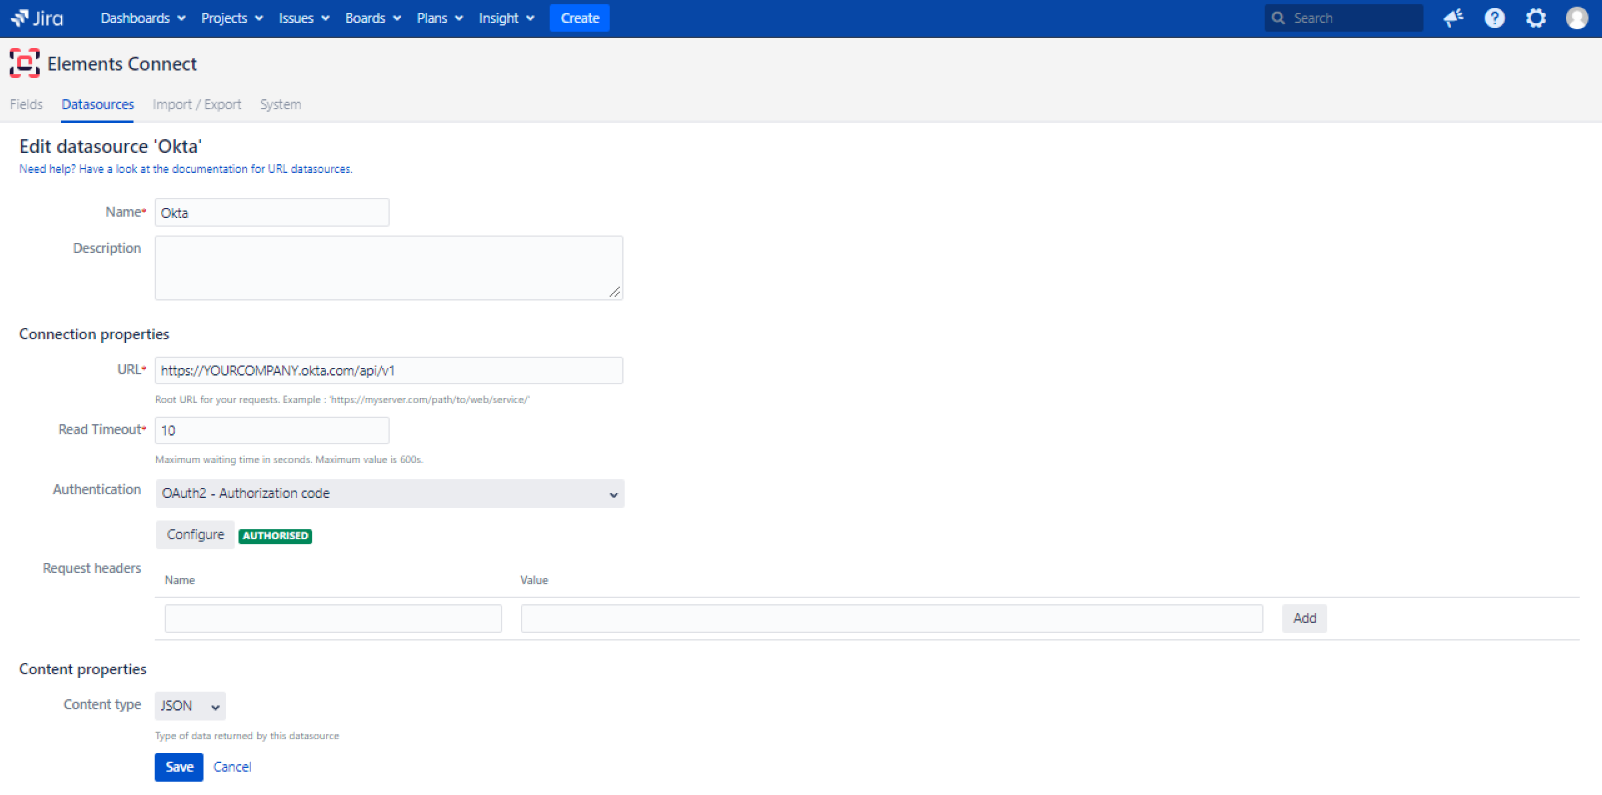Switch to the Fields tab

coord(26,104)
